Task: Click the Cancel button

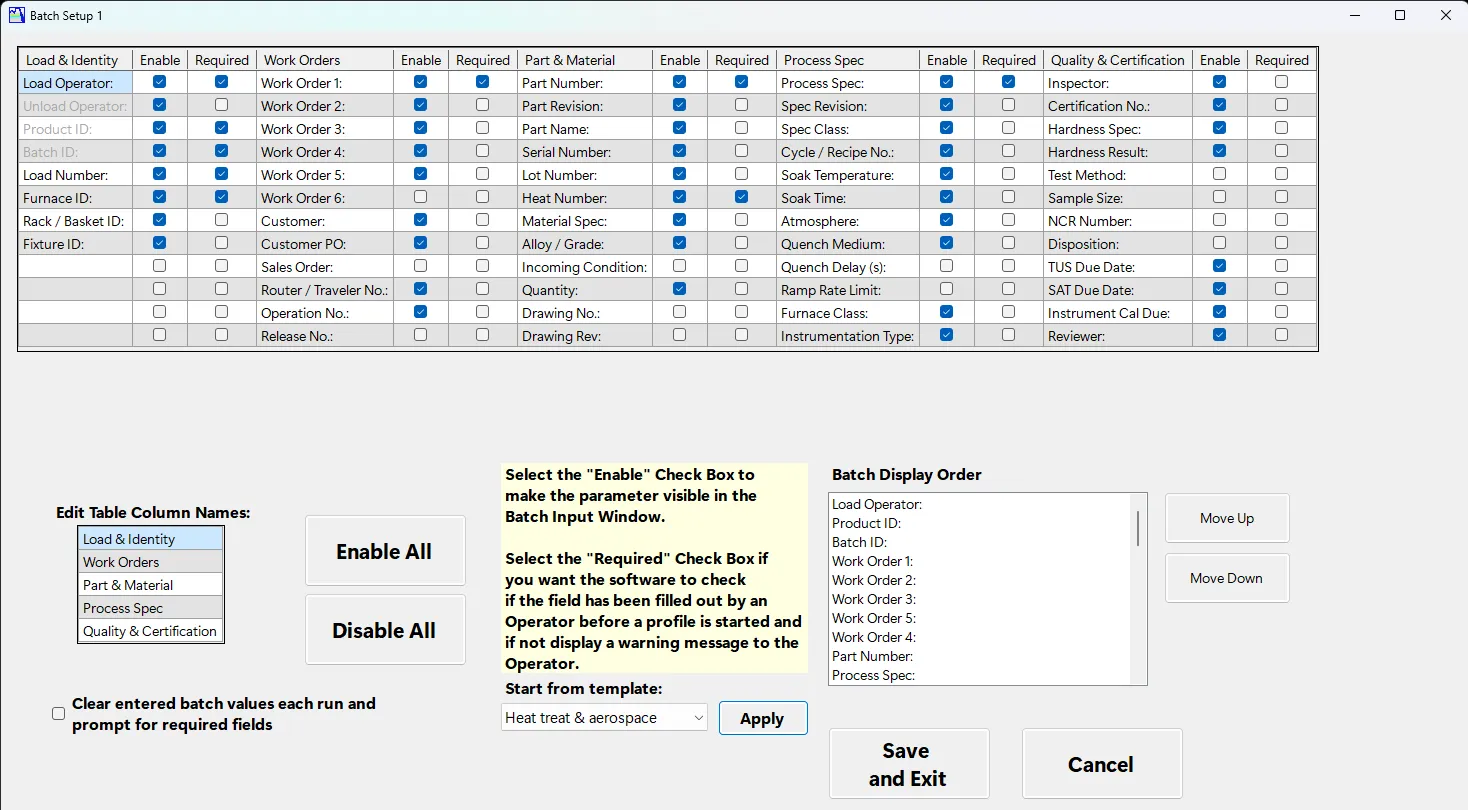Action: point(1101,764)
